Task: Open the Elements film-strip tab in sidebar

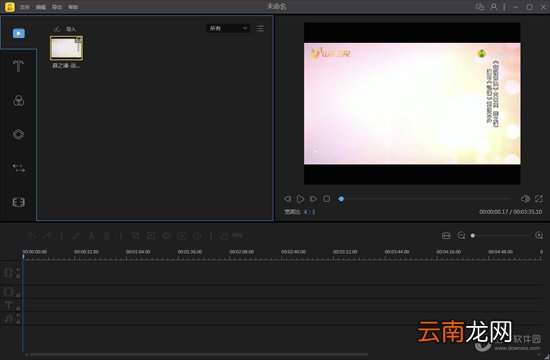Action: pyautogui.click(x=19, y=202)
